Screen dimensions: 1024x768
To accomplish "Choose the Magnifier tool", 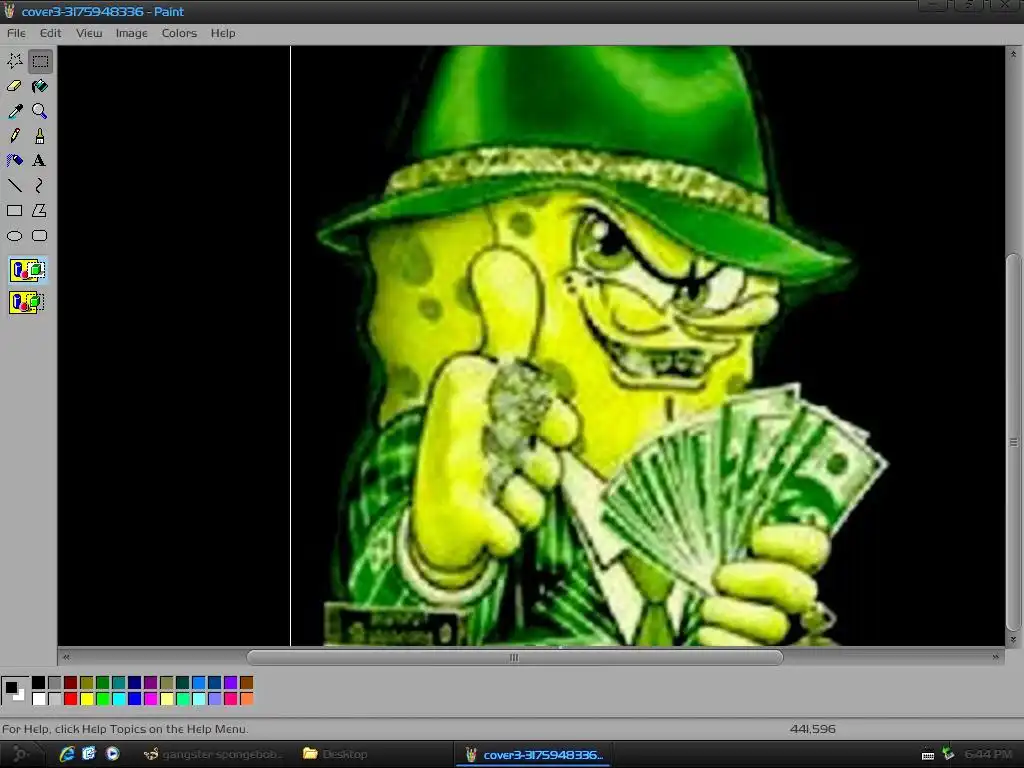I will coord(40,111).
